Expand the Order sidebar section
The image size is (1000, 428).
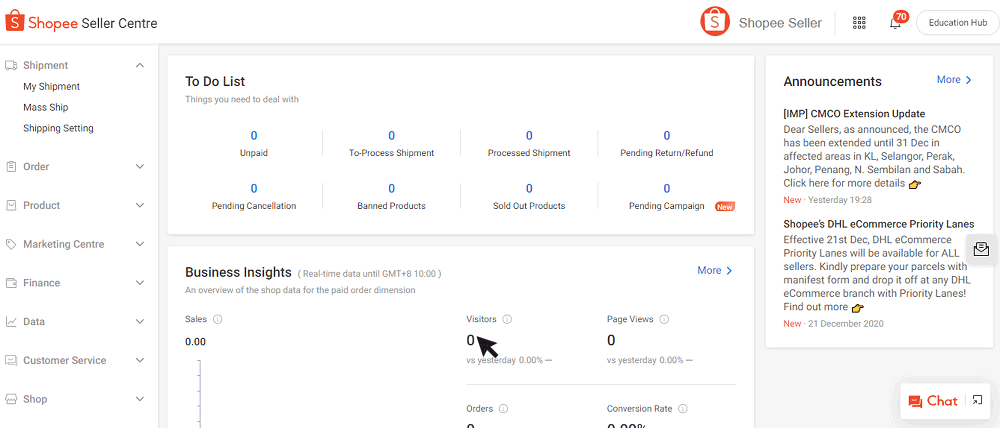pyautogui.click(x=140, y=167)
